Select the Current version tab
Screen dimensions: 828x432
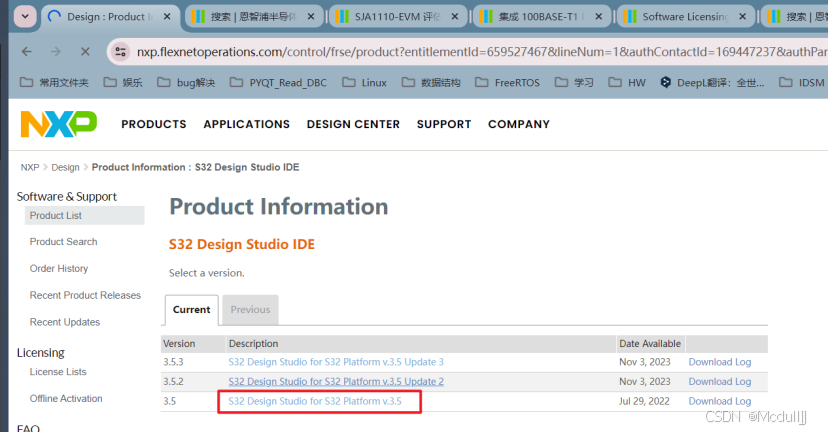point(191,310)
